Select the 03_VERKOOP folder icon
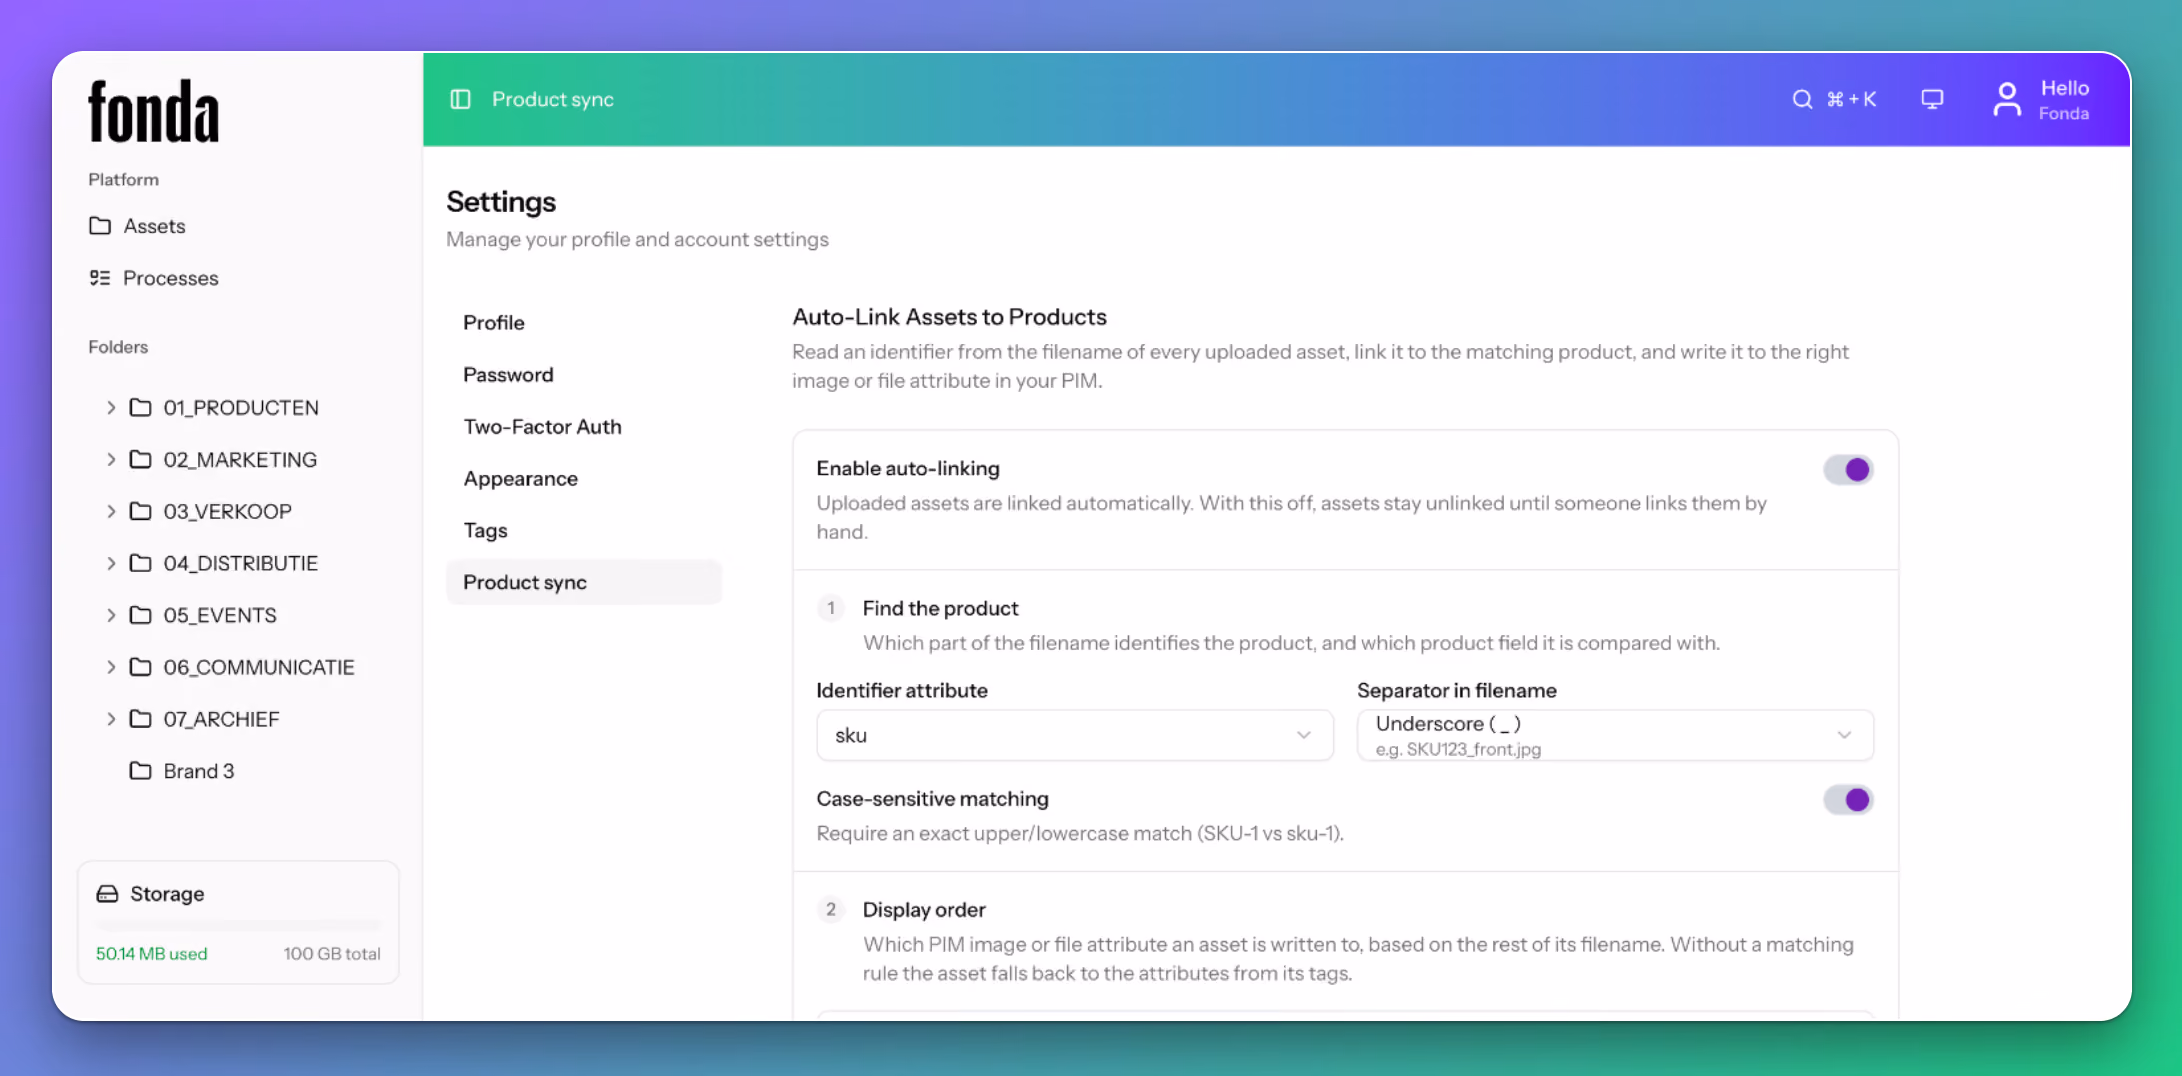 click(x=141, y=511)
